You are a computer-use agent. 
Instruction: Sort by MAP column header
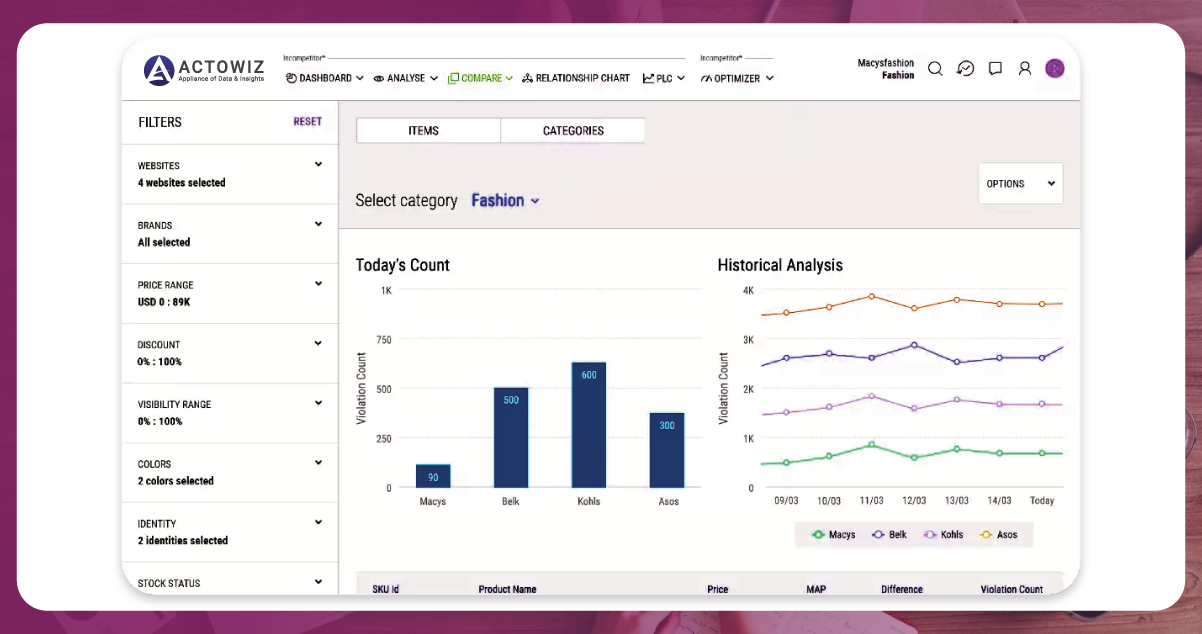[x=816, y=589]
